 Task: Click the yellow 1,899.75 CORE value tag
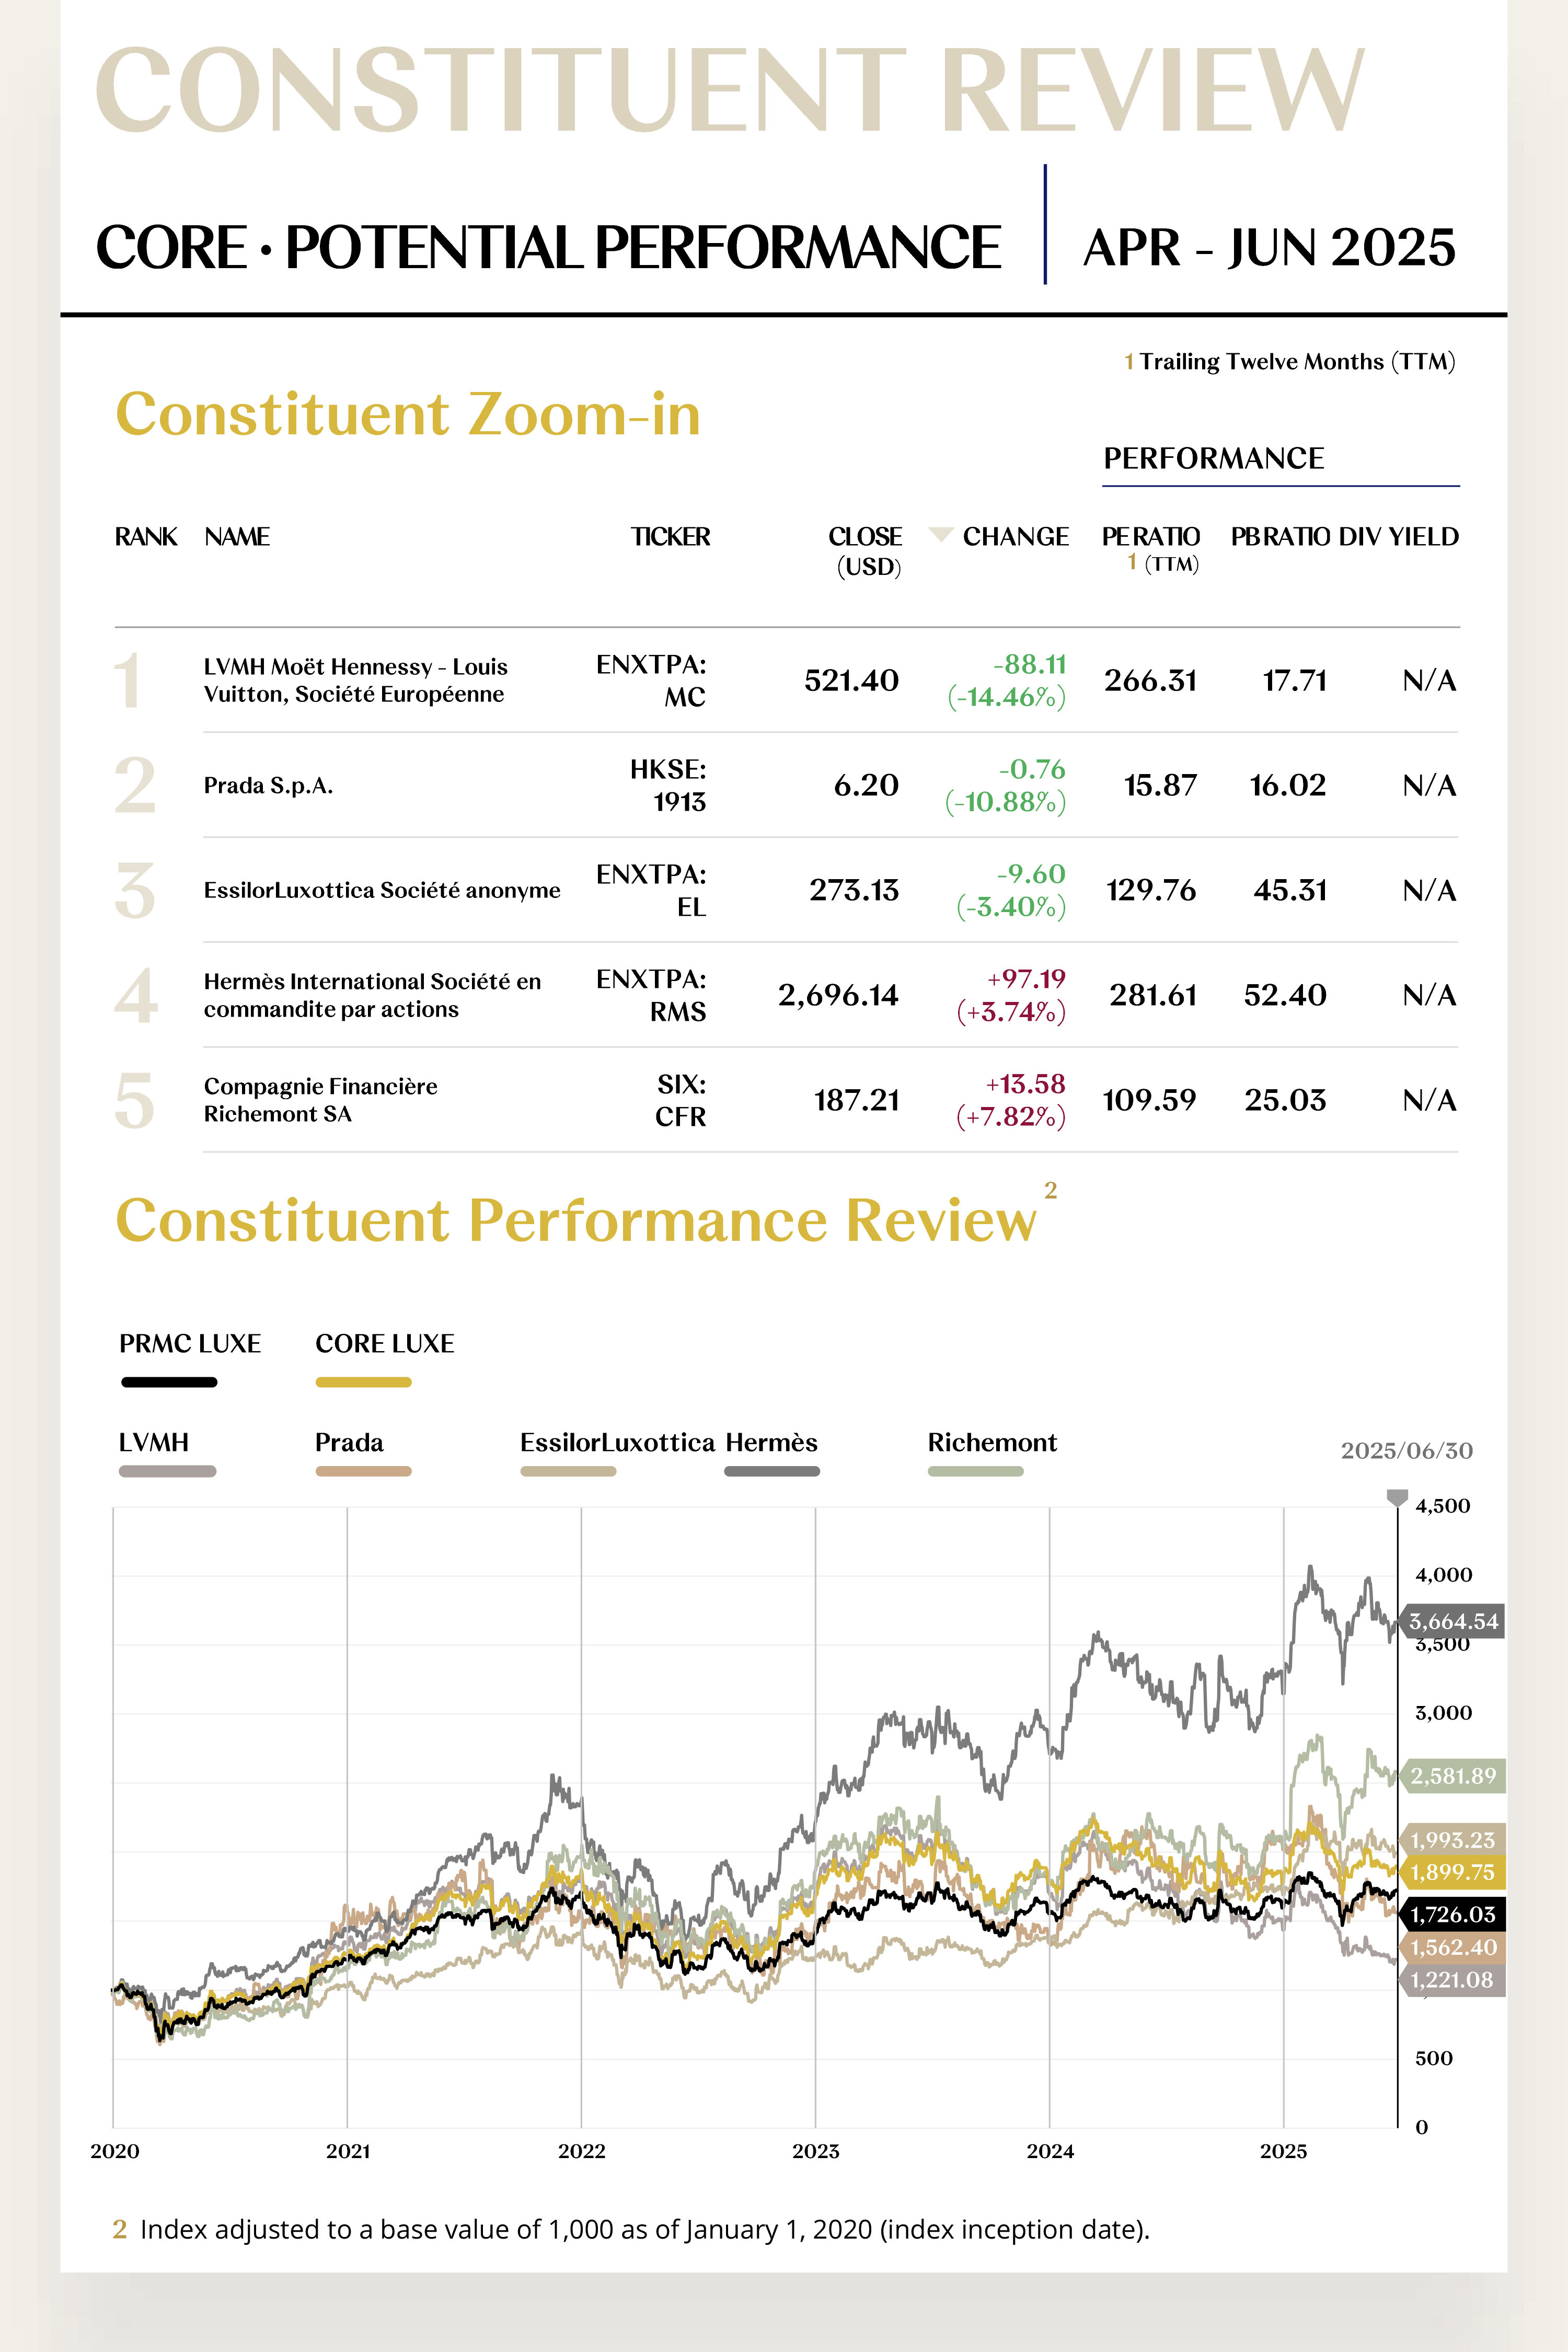1453,1872
